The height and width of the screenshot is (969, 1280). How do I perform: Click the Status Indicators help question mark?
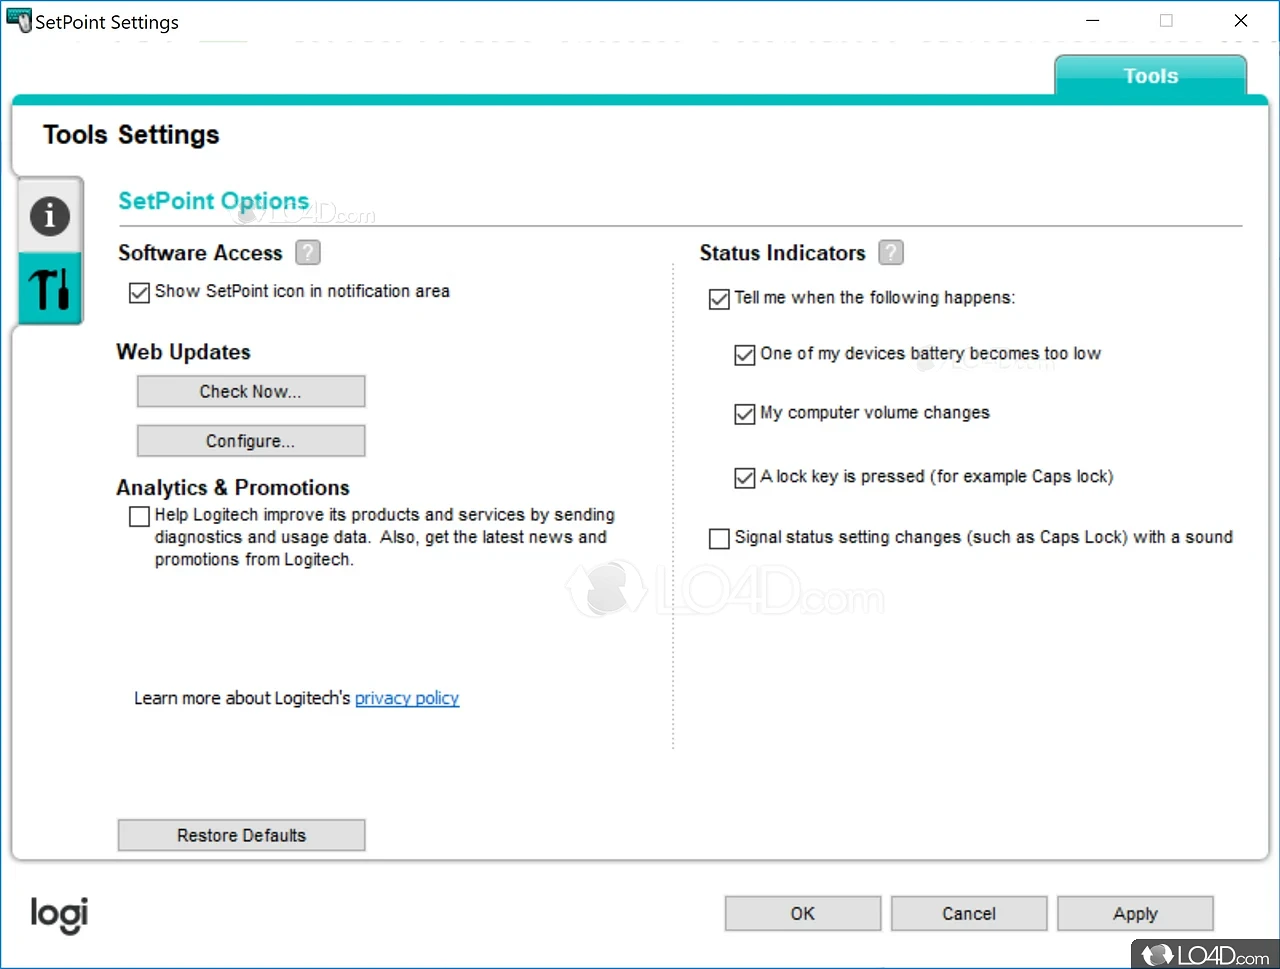(x=891, y=253)
